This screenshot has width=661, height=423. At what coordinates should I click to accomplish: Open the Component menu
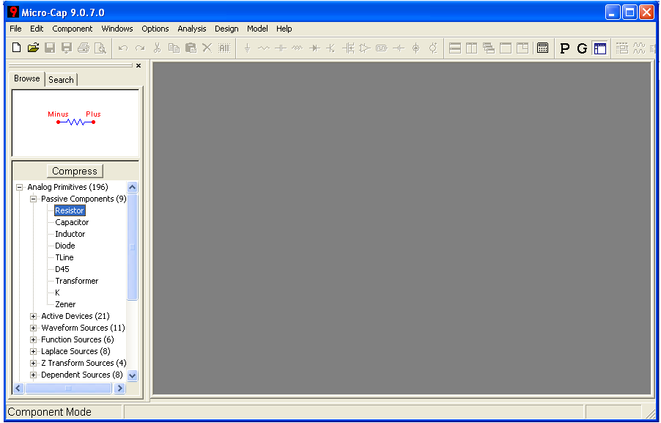click(x=72, y=29)
